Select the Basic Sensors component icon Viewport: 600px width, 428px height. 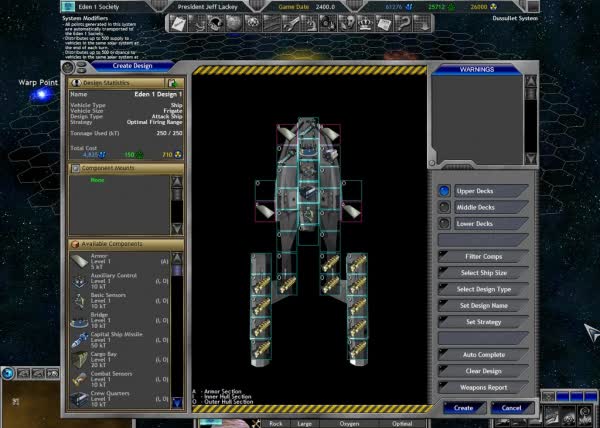80,301
